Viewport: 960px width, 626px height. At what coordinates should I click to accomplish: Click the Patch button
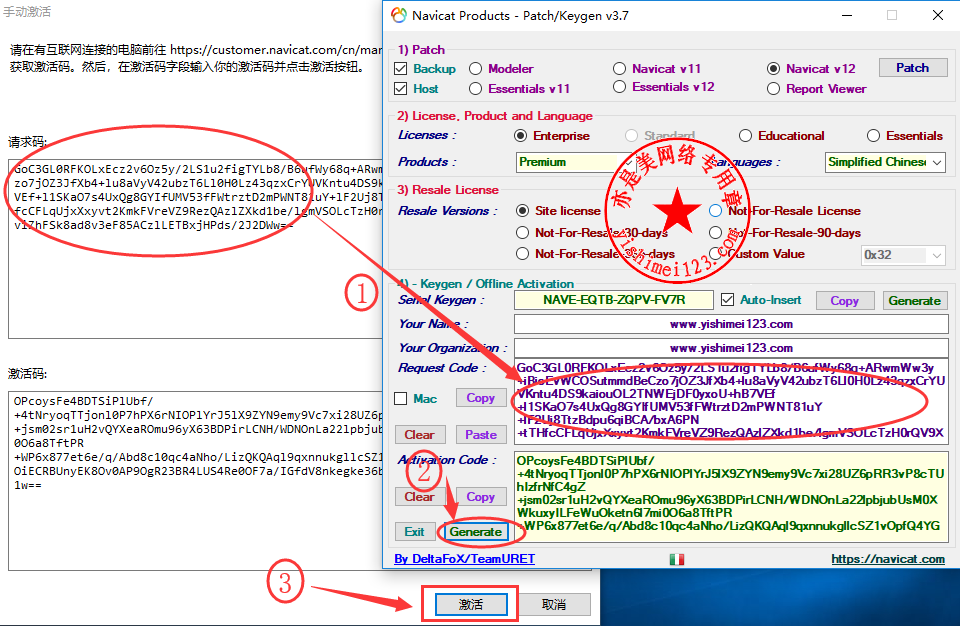[x=912, y=68]
